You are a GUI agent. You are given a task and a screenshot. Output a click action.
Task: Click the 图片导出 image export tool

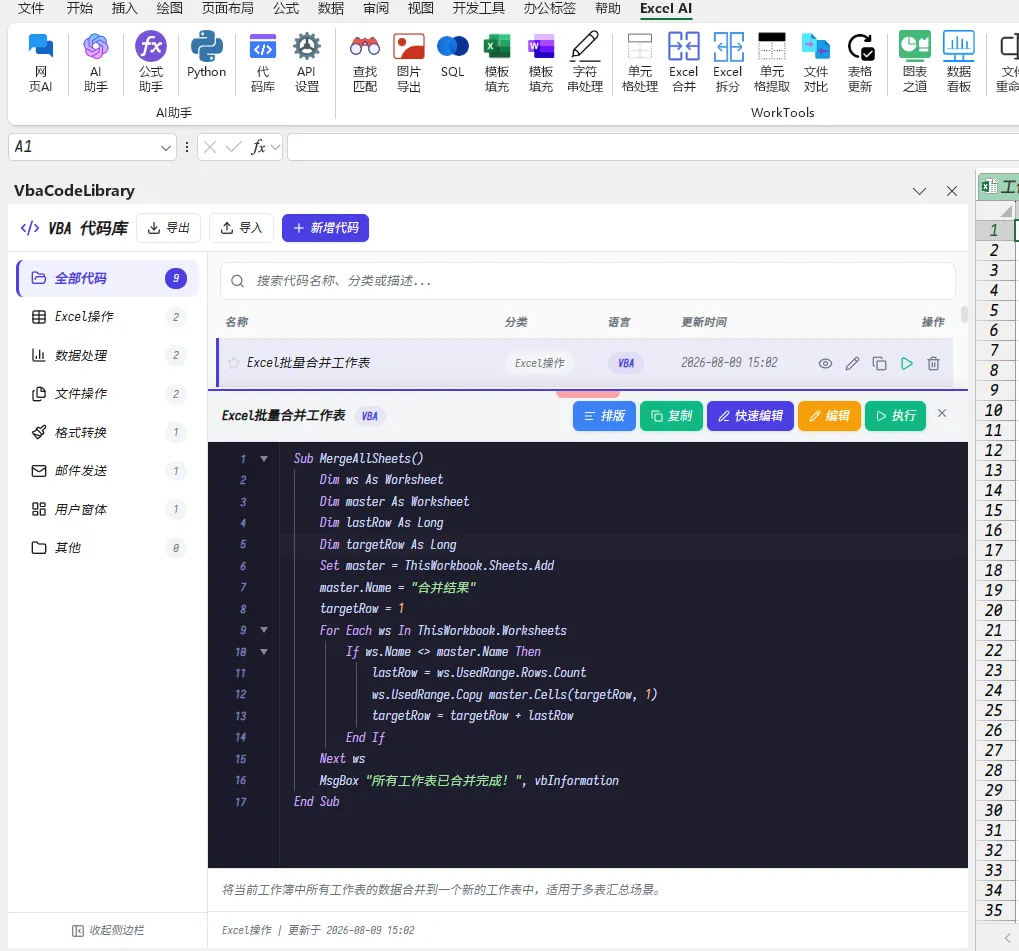pos(409,62)
